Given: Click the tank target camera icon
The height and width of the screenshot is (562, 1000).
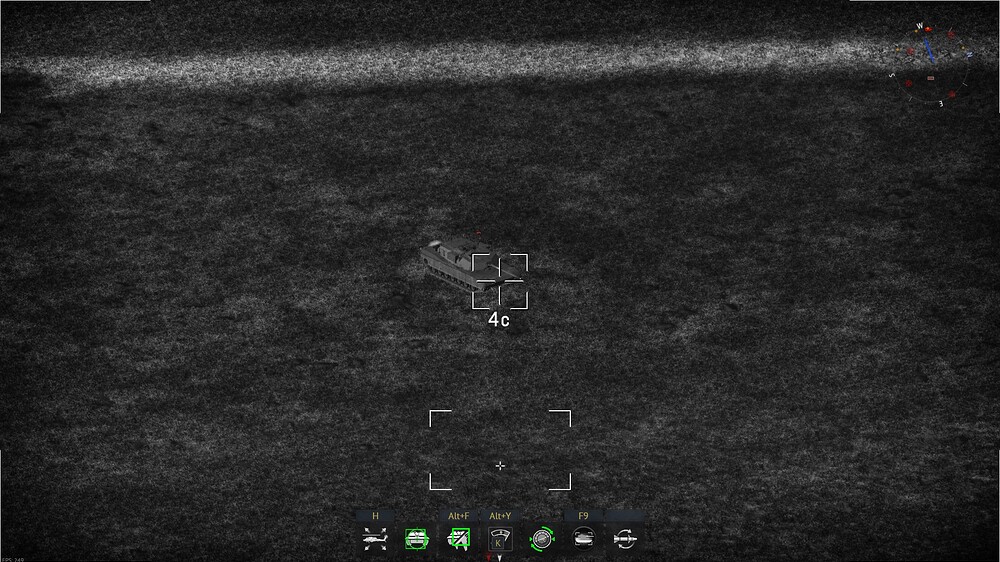Looking at the screenshot, I should [x=584, y=539].
